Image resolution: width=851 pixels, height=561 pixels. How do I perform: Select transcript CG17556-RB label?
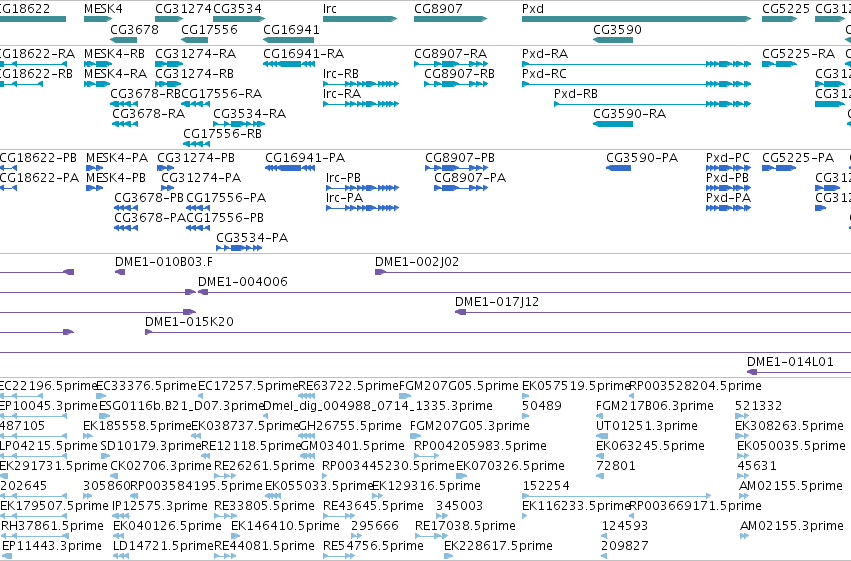[223, 134]
